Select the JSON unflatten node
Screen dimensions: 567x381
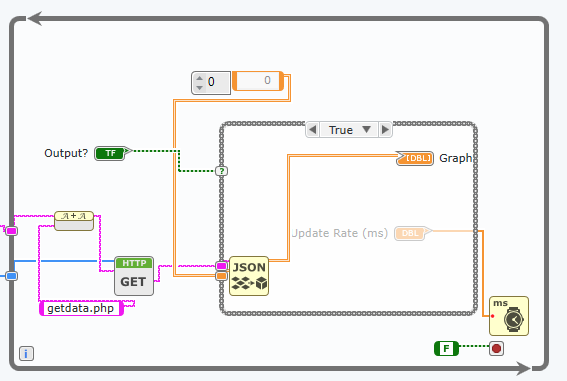pos(249,276)
